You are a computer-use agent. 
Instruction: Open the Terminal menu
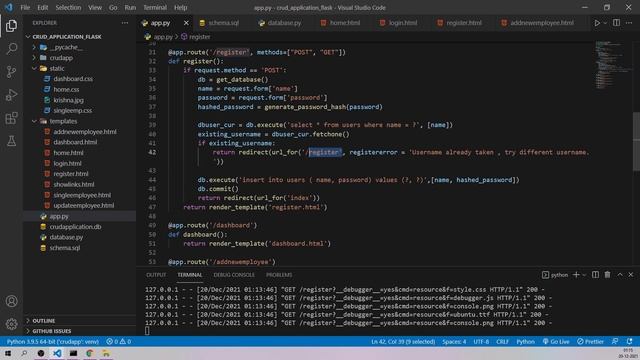(x=155, y=7)
